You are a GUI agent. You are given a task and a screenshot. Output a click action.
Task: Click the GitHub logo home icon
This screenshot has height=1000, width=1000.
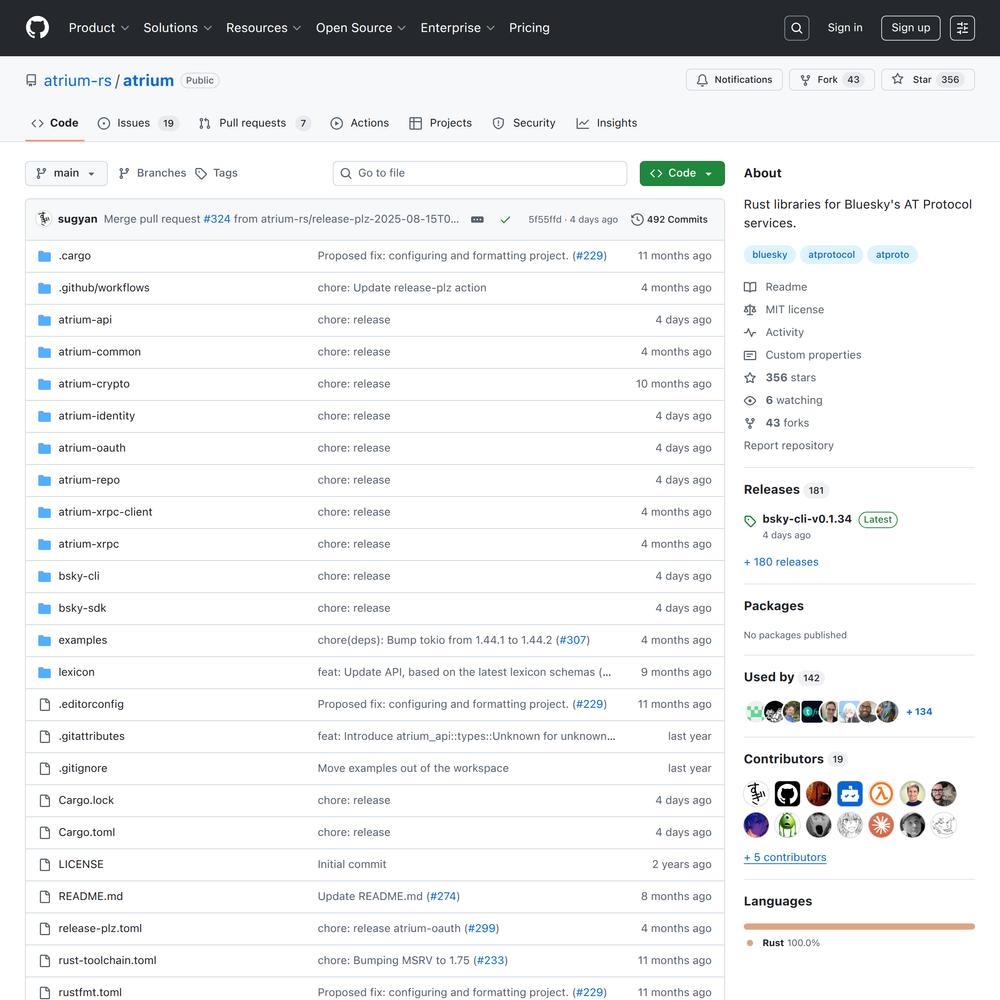38,28
